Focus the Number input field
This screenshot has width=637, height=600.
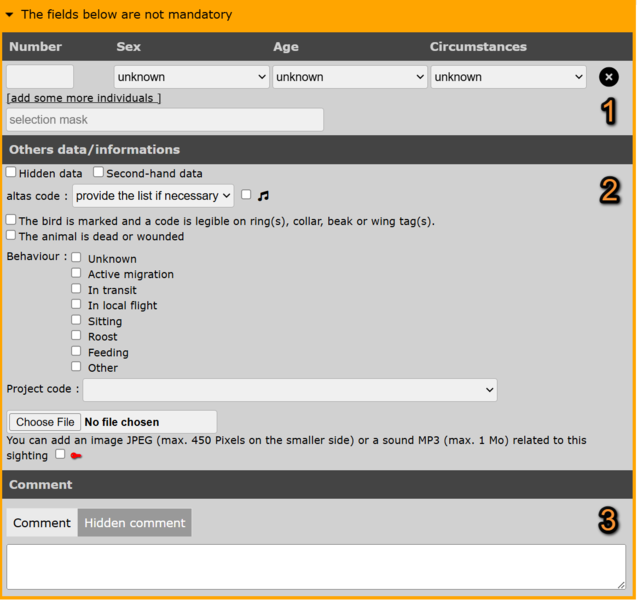click(x=40, y=77)
